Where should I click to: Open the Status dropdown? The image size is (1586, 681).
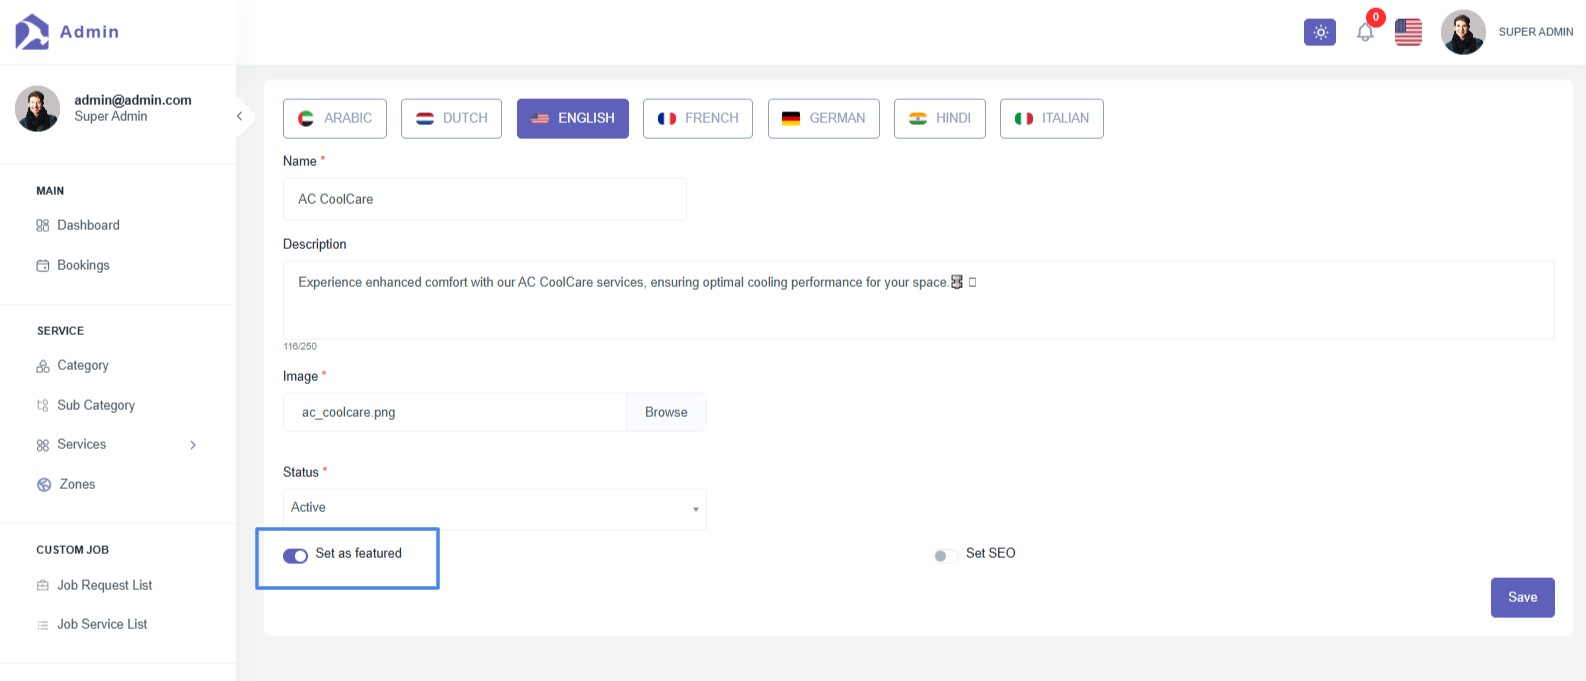494,508
